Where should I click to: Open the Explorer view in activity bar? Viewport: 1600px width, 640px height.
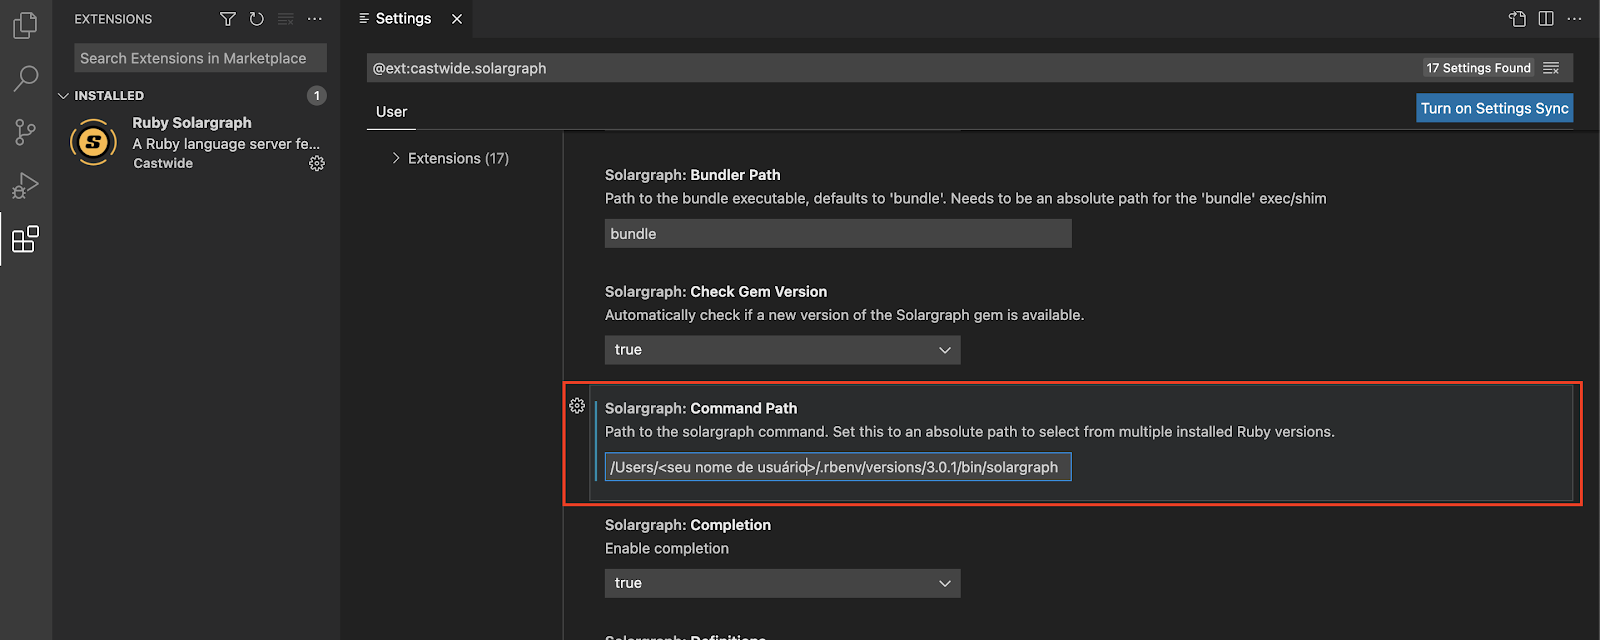point(25,25)
